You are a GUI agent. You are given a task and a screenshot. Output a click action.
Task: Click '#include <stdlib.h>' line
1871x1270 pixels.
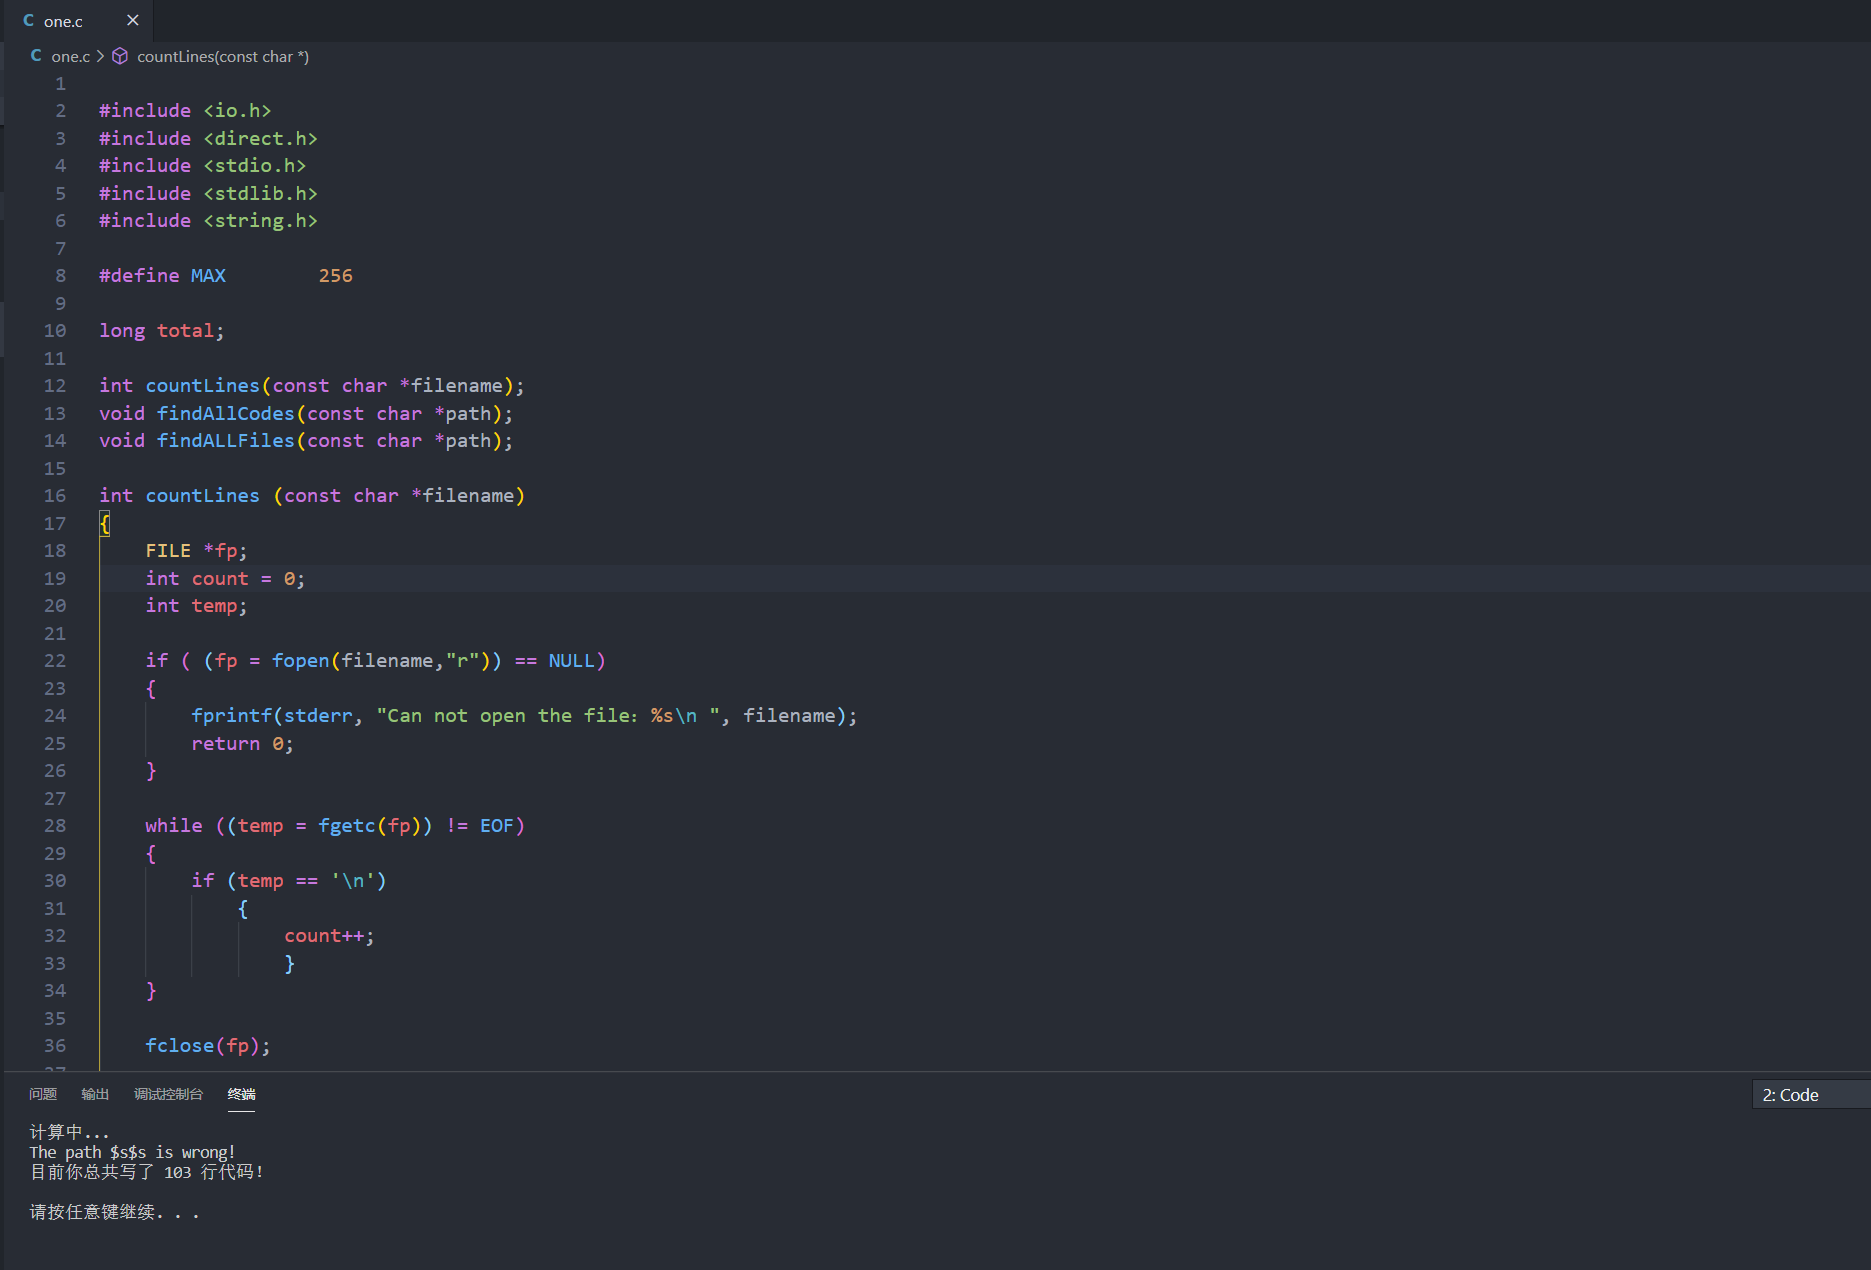pos(208,193)
